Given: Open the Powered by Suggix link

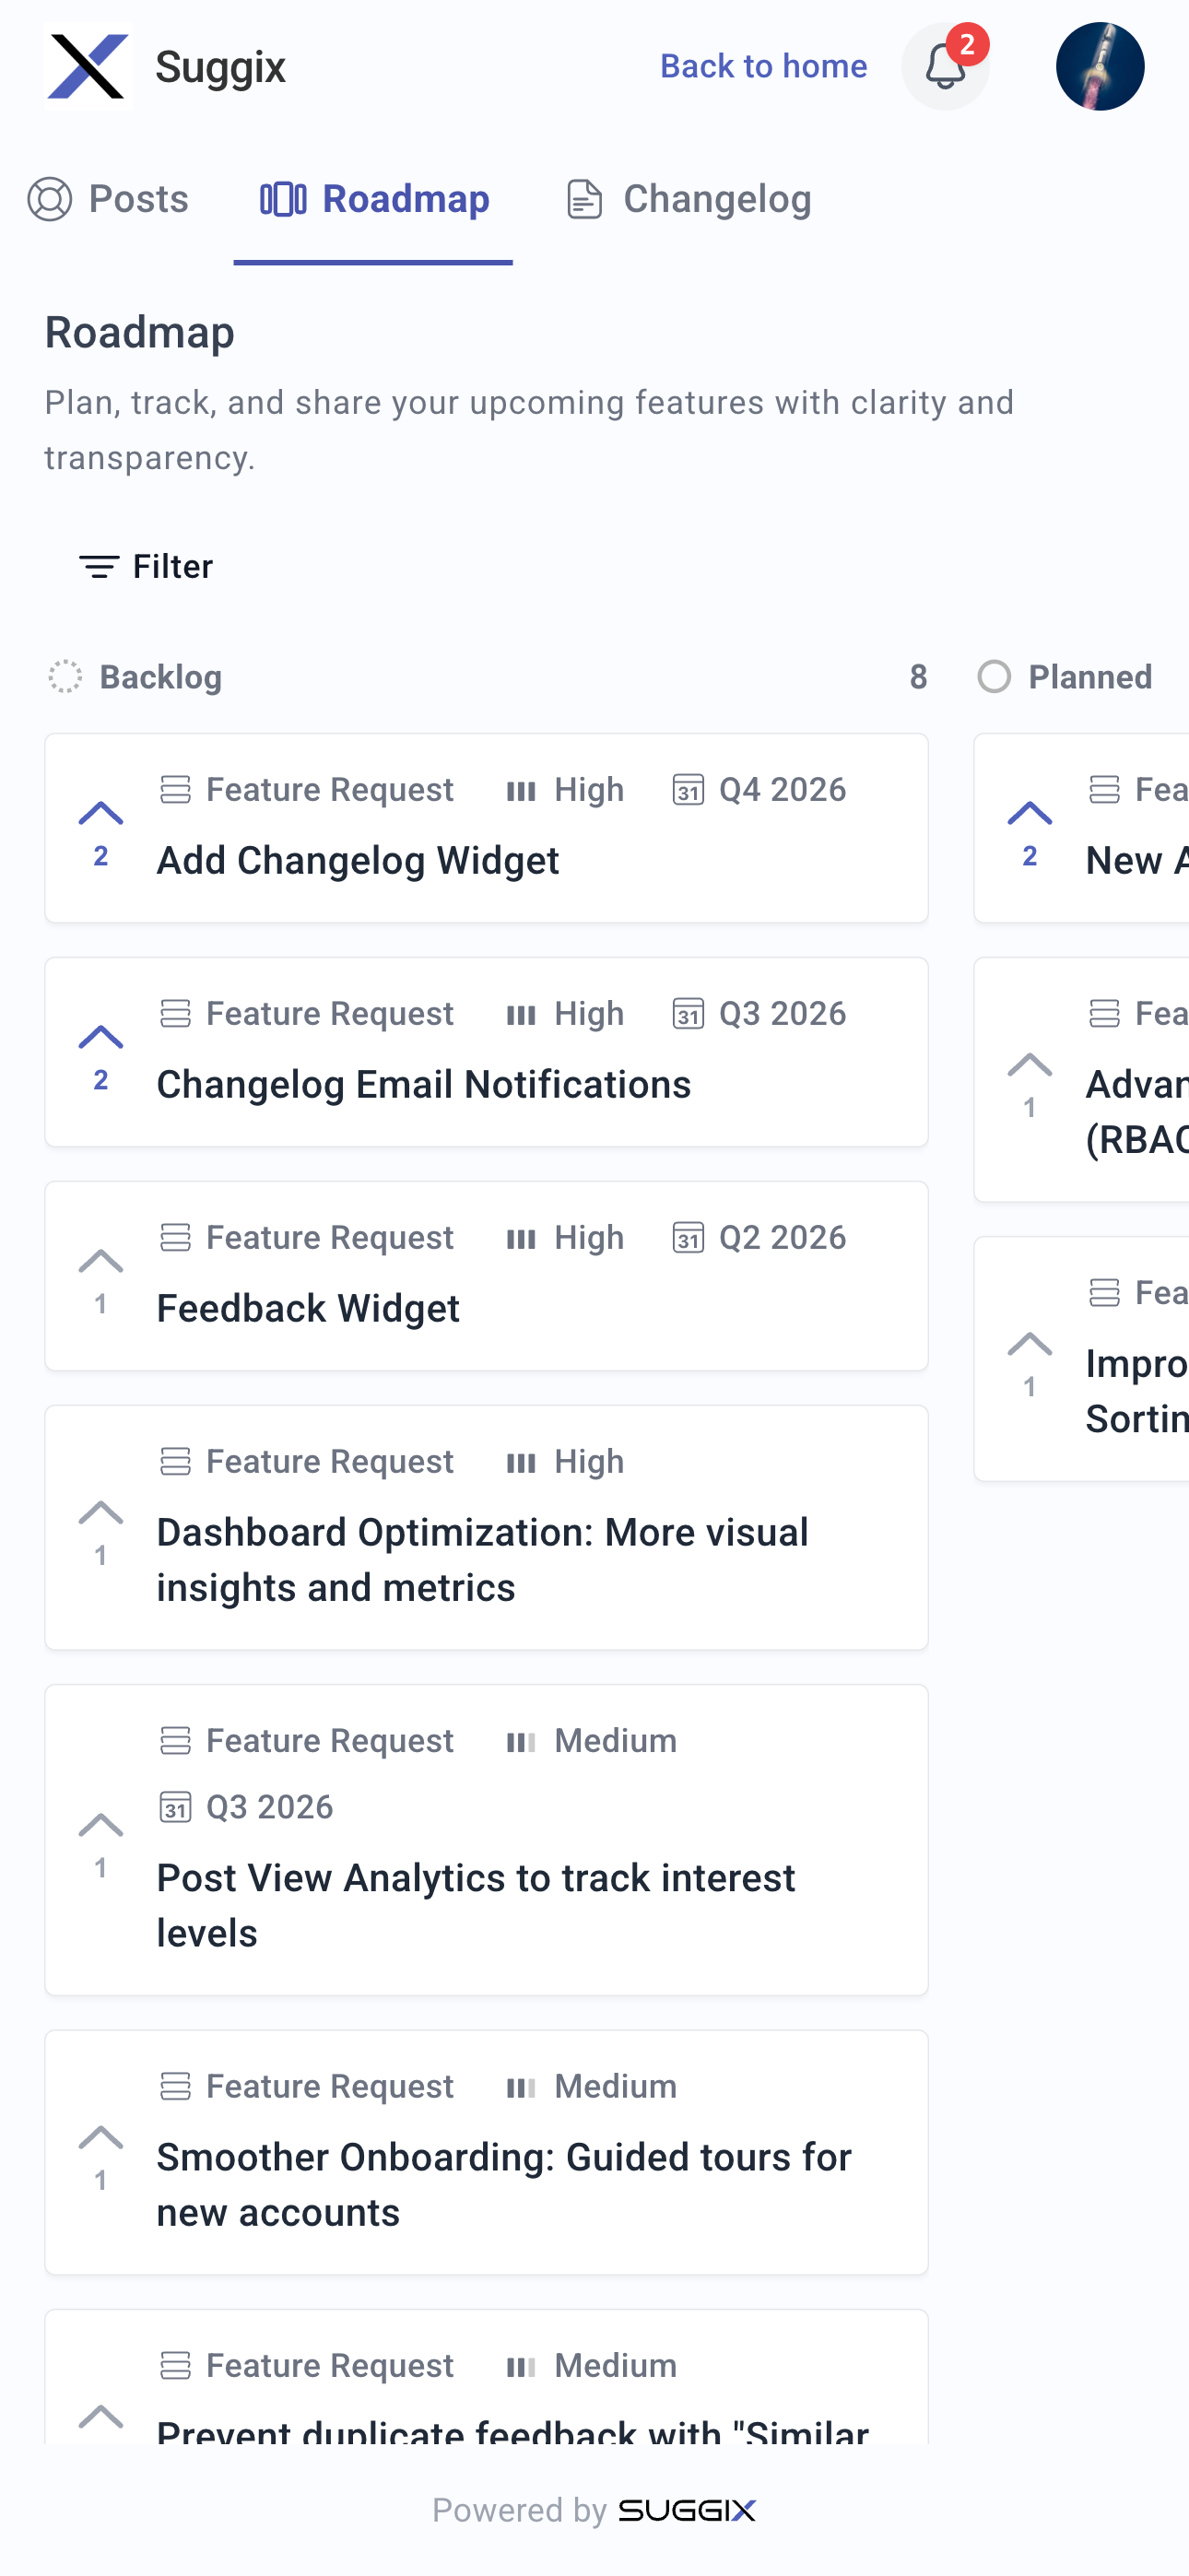Looking at the screenshot, I should tap(594, 2510).
